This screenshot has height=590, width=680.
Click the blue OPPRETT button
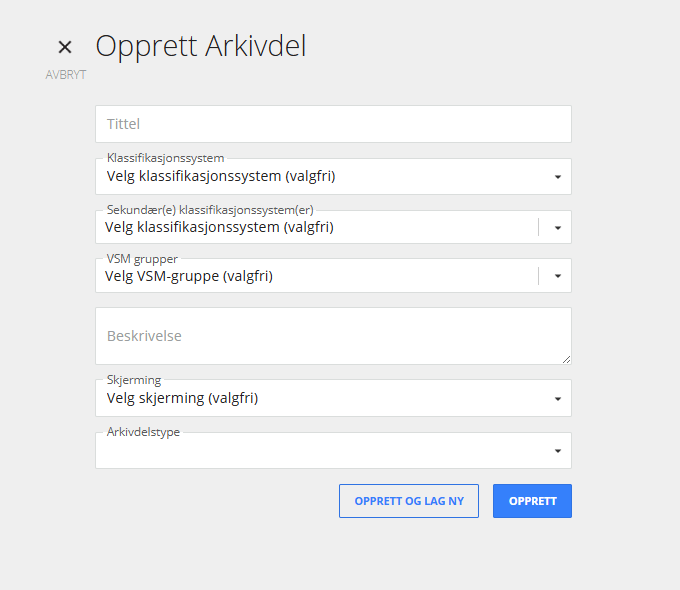click(x=532, y=501)
